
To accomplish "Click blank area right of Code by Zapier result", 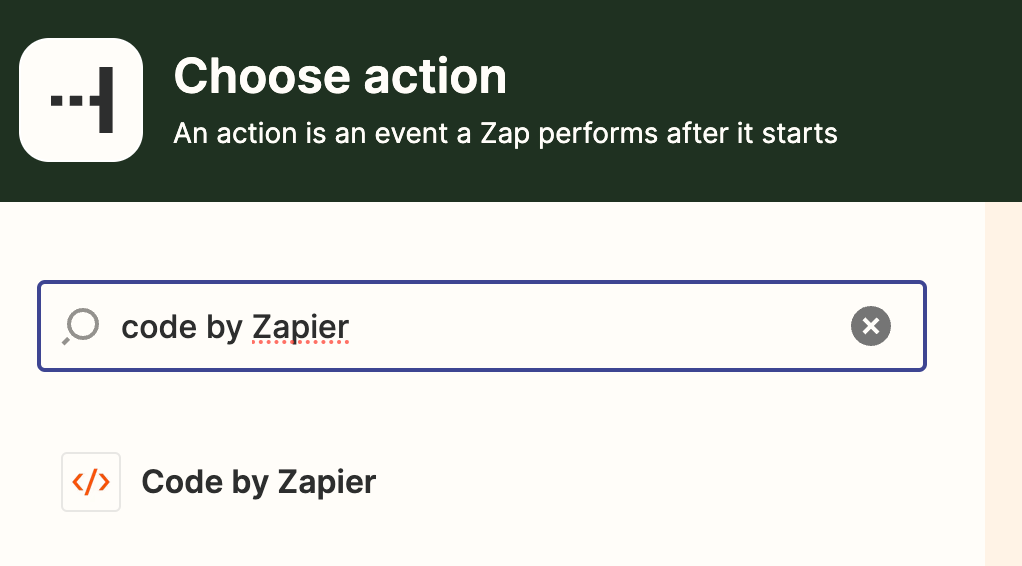I will point(650,482).
